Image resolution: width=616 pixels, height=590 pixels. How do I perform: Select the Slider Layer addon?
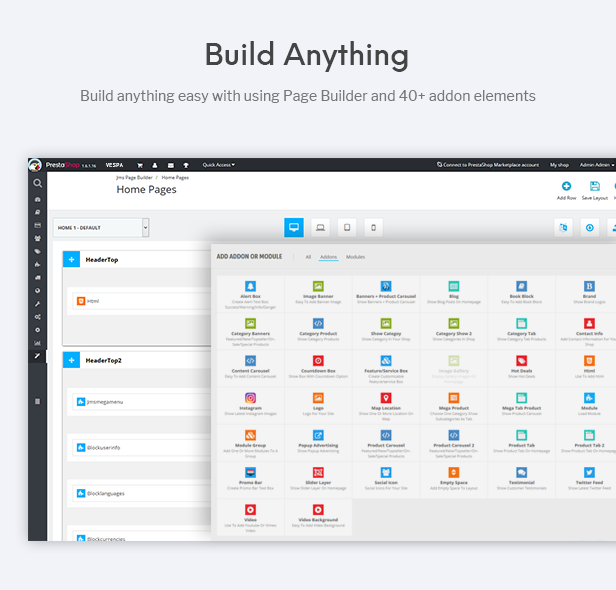coord(318,480)
